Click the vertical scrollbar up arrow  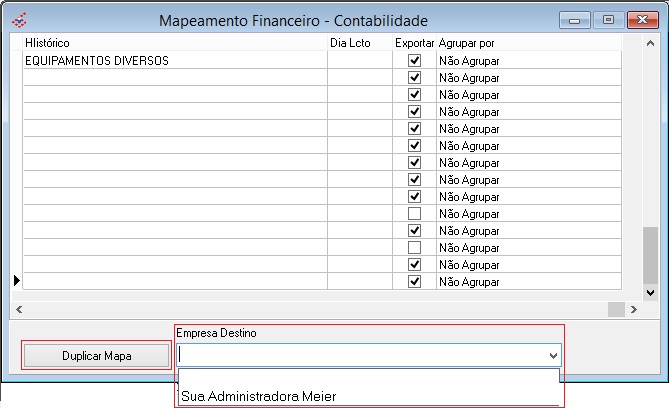pyautogui.click(x=650, y=43)
